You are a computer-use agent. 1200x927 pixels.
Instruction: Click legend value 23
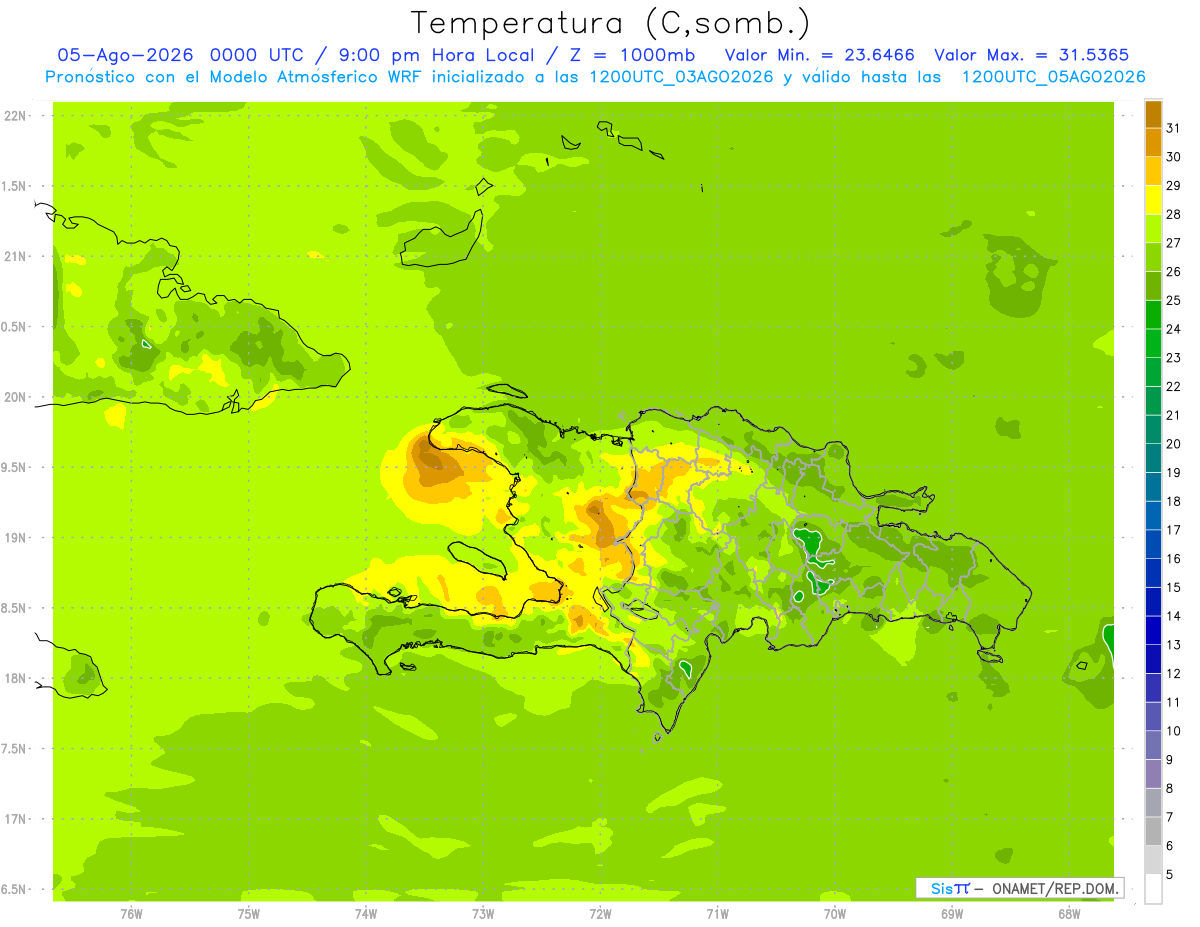tap(1173, 358)
